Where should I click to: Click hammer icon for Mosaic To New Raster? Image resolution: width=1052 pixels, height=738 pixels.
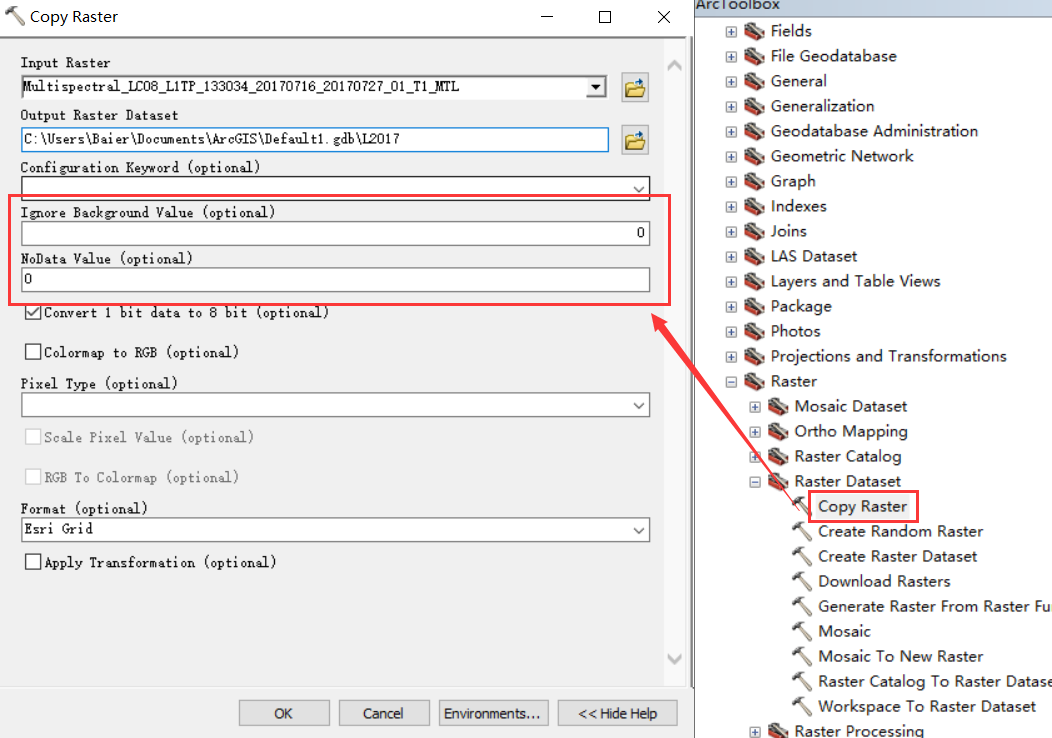pos(802,656)
